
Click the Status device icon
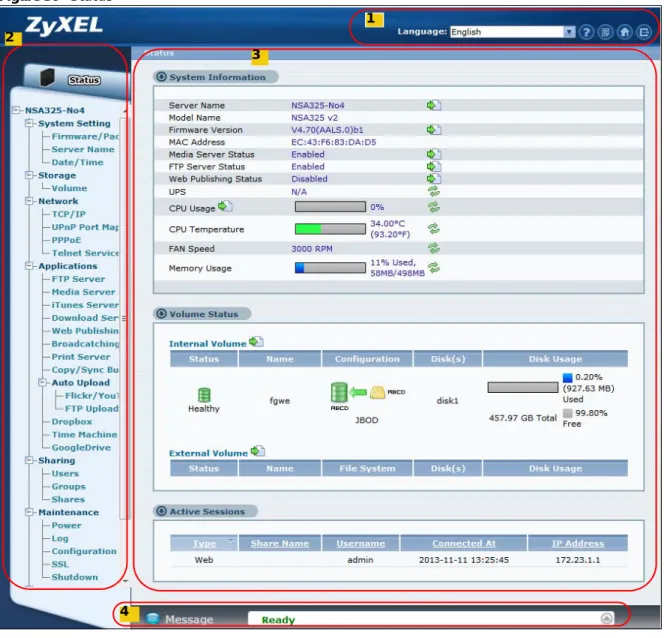pos(47,77)
